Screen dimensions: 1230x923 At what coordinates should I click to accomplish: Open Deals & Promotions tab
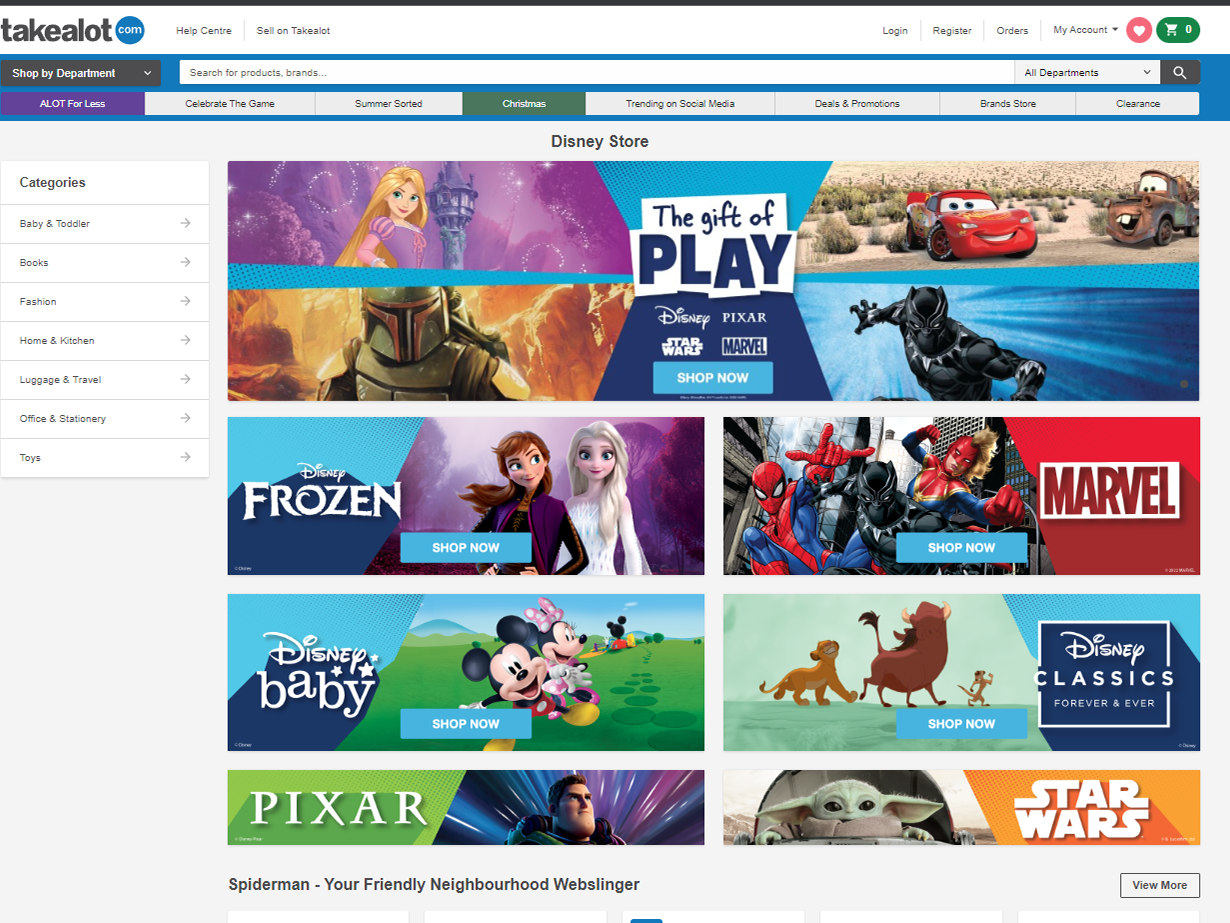[x=857, y=103]
